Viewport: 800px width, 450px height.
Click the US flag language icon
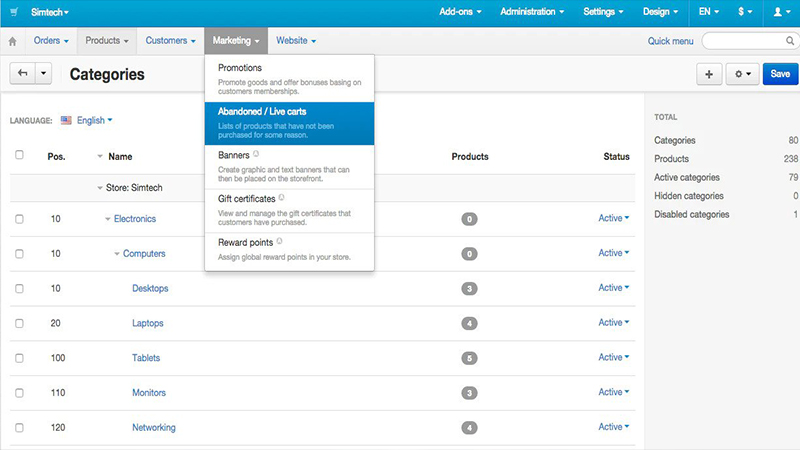(x=66, y=120)
